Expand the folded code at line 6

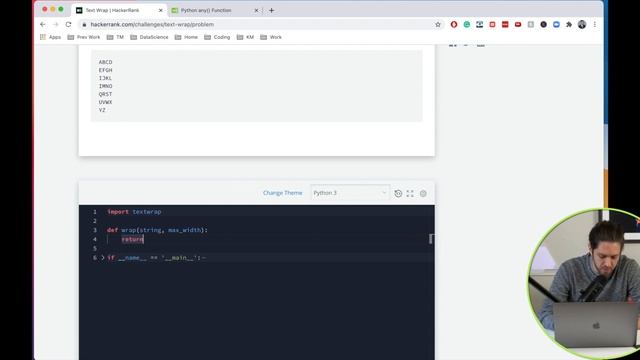coord(103,258)
